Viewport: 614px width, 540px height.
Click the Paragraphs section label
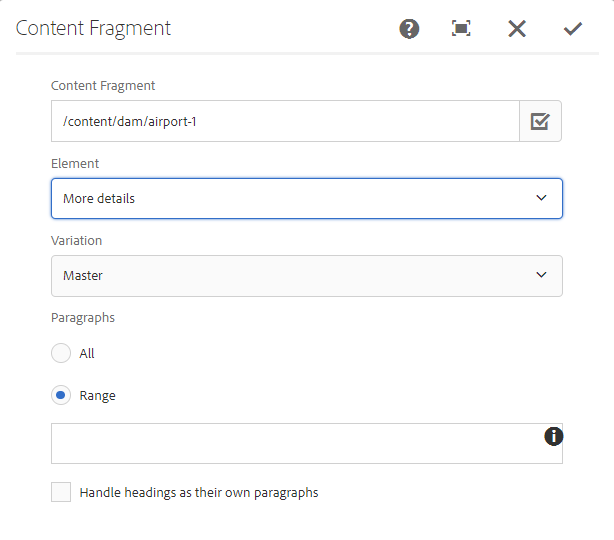[83, 317]
